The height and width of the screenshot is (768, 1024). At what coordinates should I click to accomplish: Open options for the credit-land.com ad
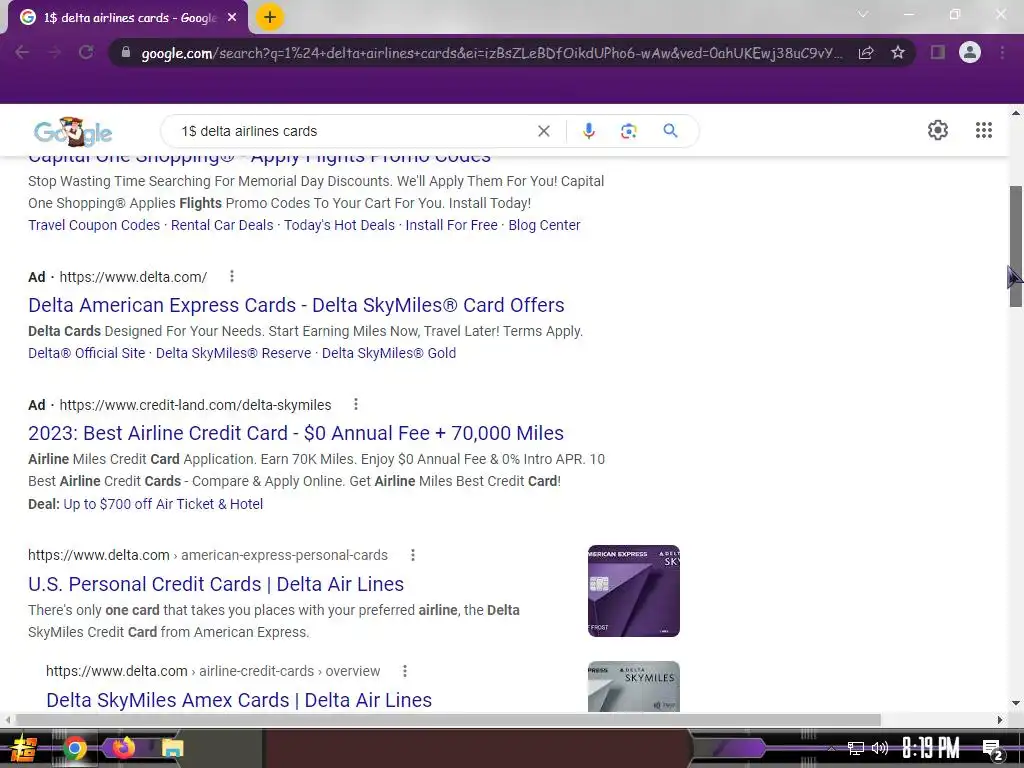tap(356, 404)
